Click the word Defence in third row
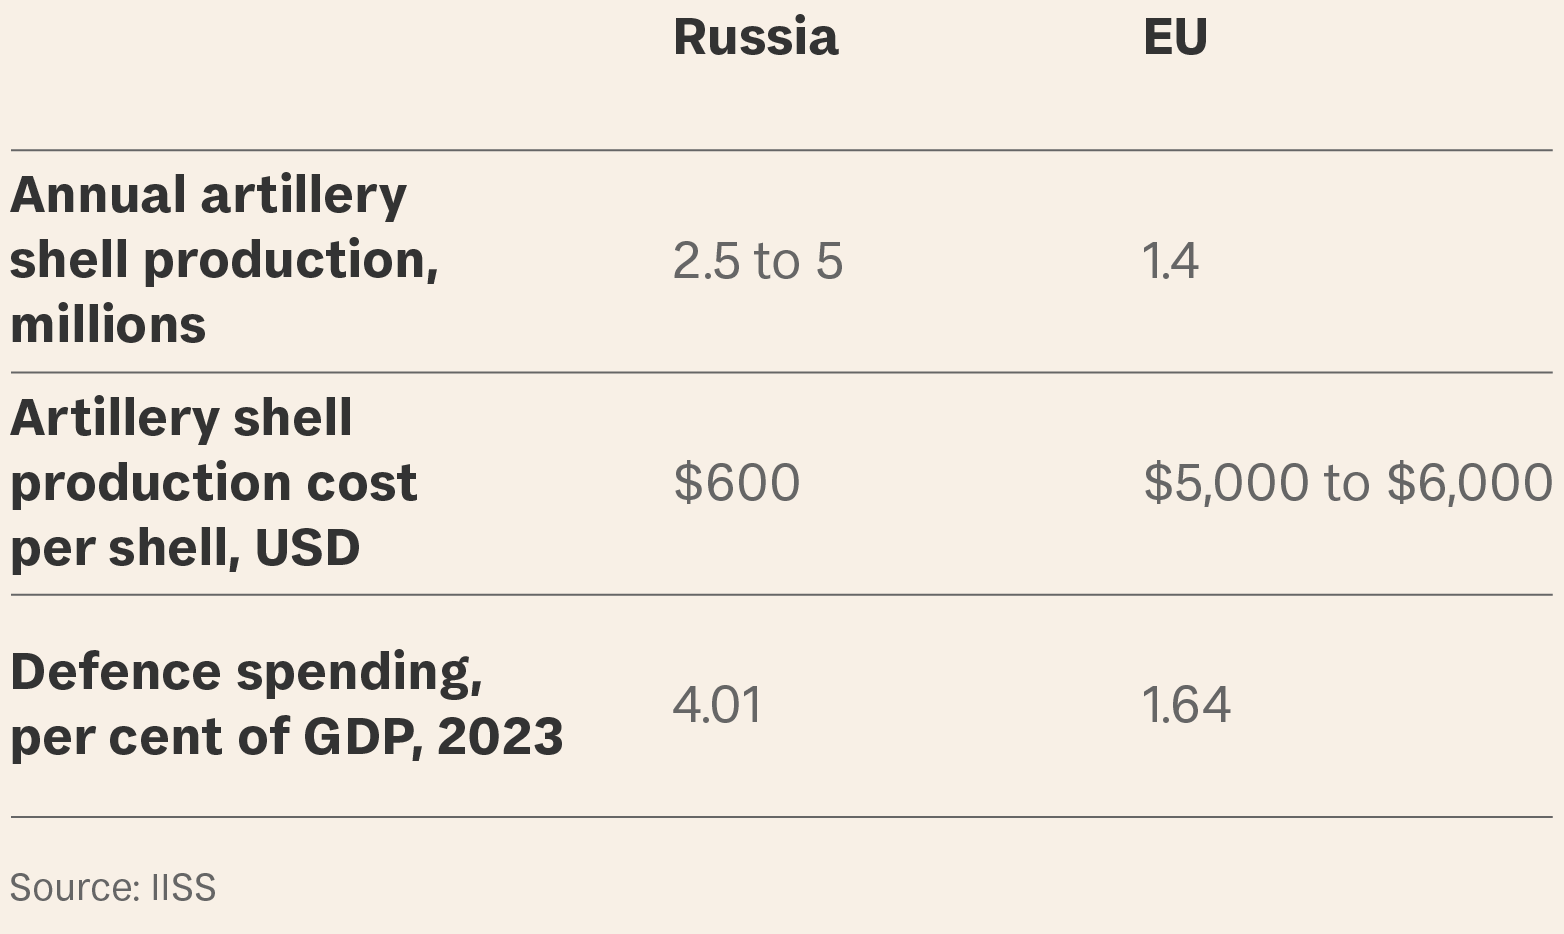The height and width of the screenshot is (934, 1564). click(116, 672)
